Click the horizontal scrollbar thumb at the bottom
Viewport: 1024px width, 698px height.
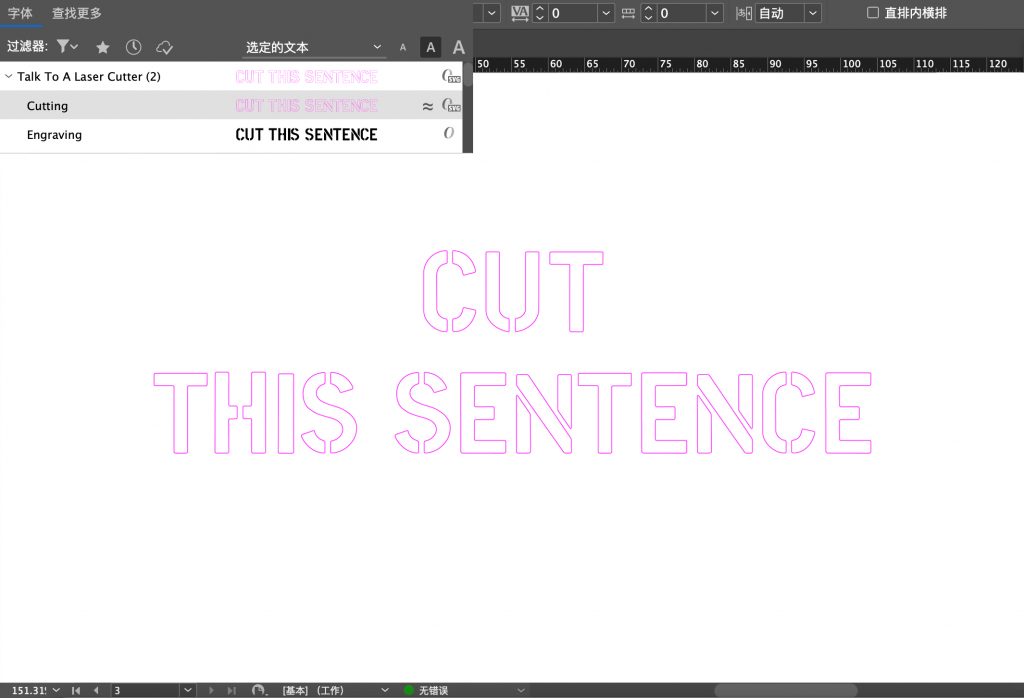pyautogui.click(x=786, y=690)
